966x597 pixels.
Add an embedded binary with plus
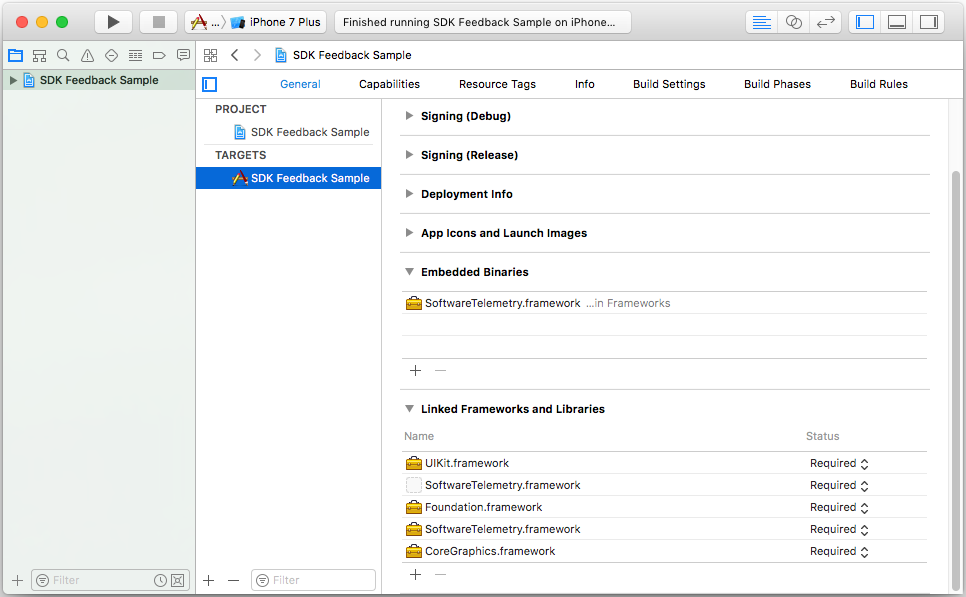click(x=415, y=371)
